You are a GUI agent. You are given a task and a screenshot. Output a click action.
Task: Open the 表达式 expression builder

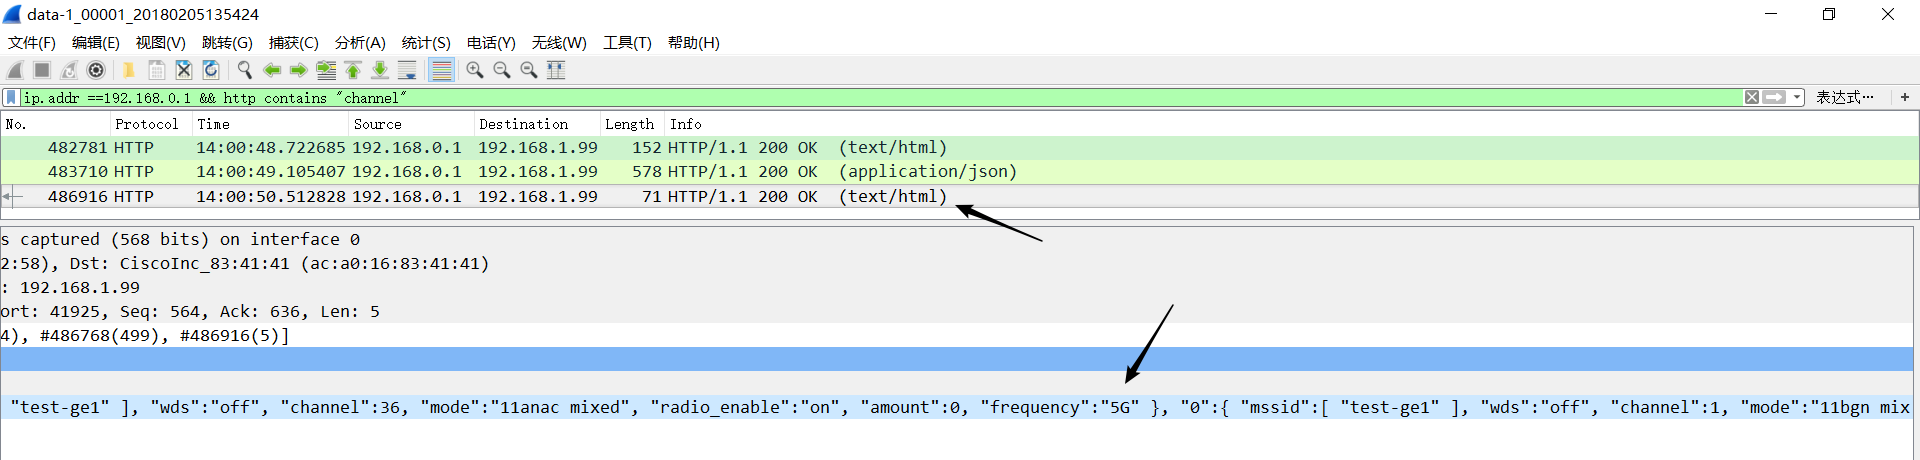1845,97
